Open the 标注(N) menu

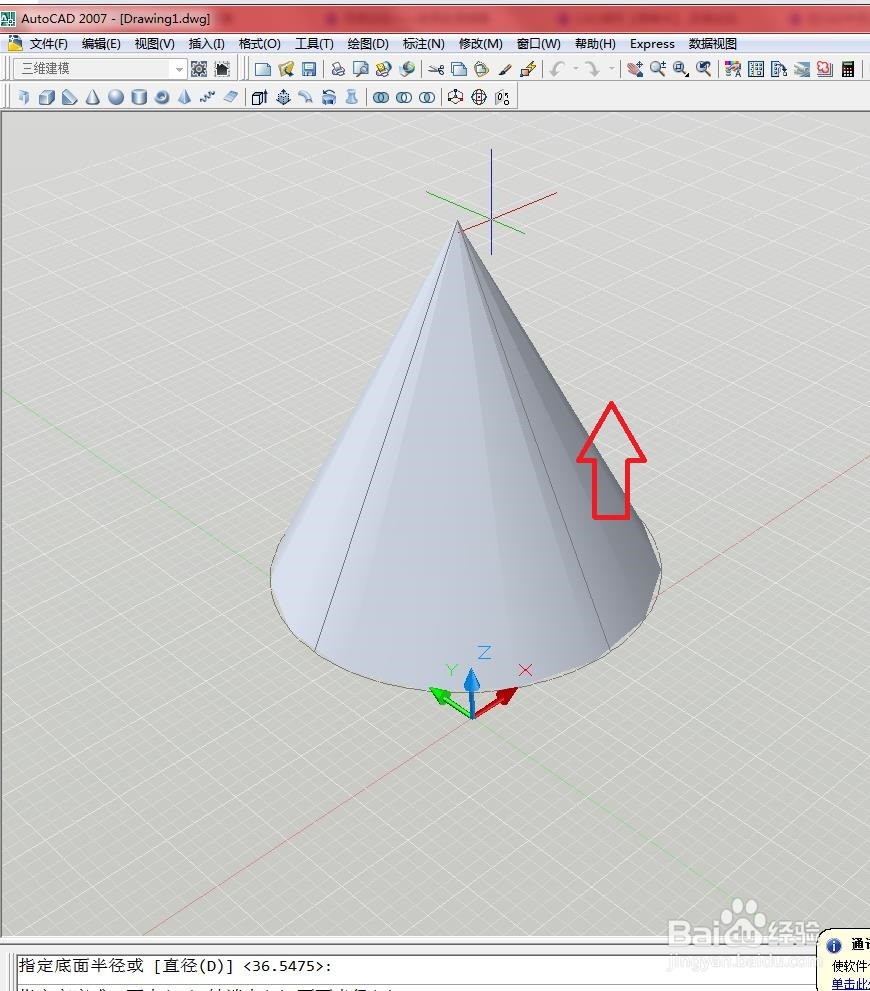click(x=423, y=44)
